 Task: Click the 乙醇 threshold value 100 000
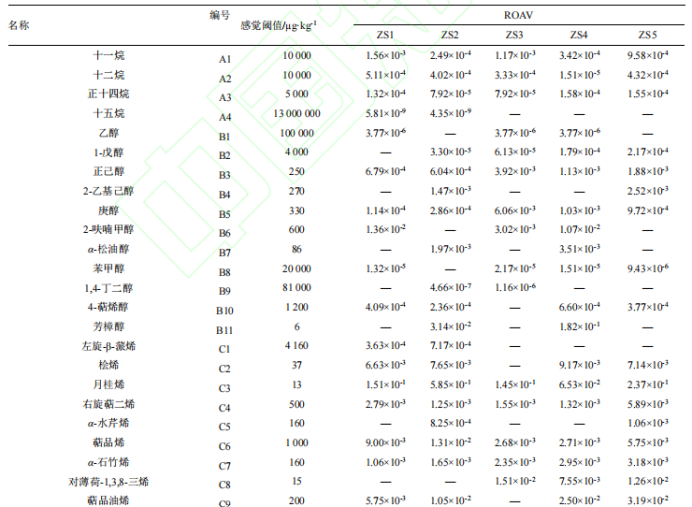point(295,132)
